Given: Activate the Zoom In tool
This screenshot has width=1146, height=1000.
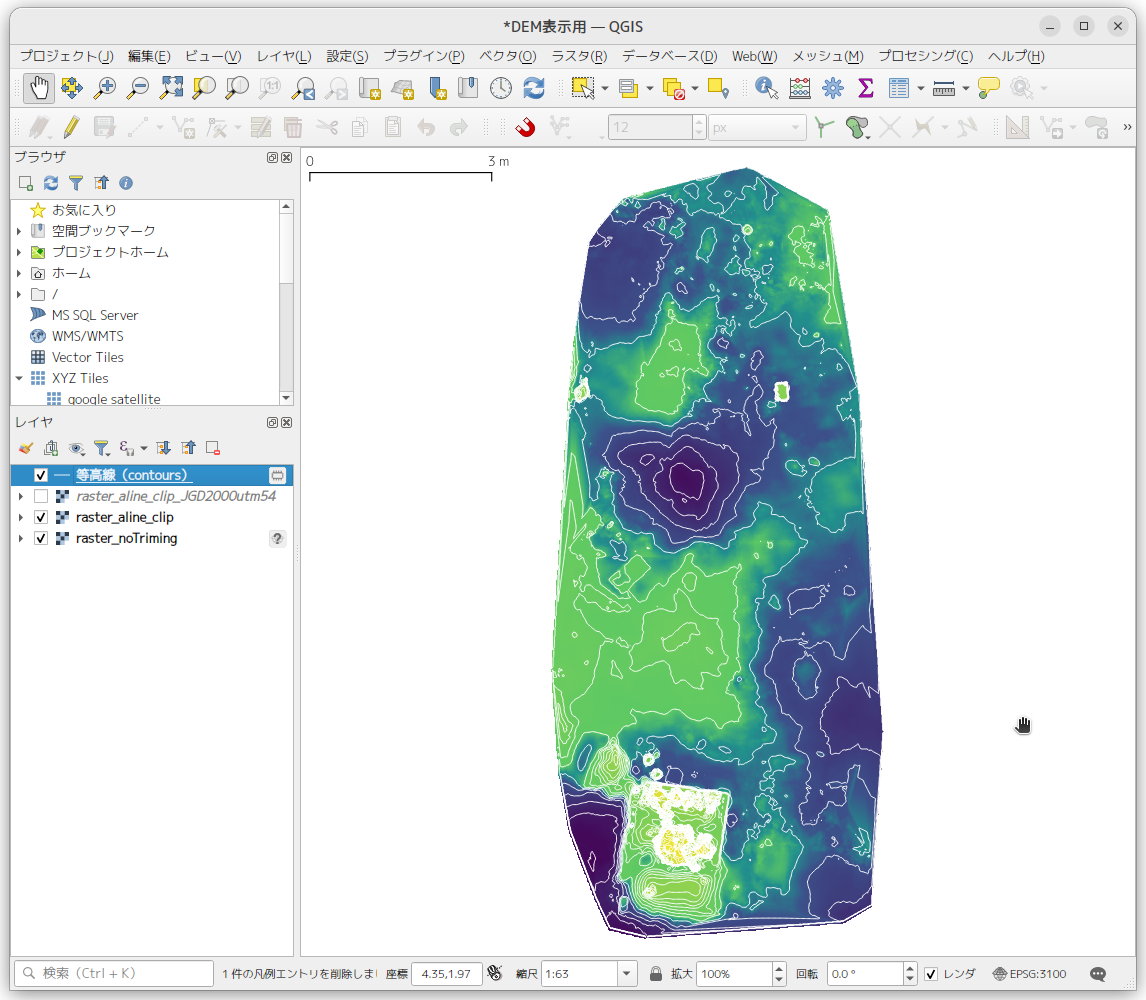Looking at the screenshot, I should pos(104,88).
